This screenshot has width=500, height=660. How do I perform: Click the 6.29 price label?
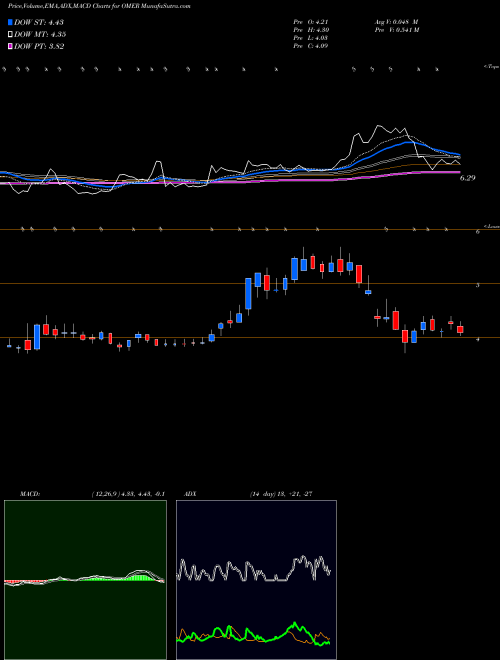(x=467, y=178)
